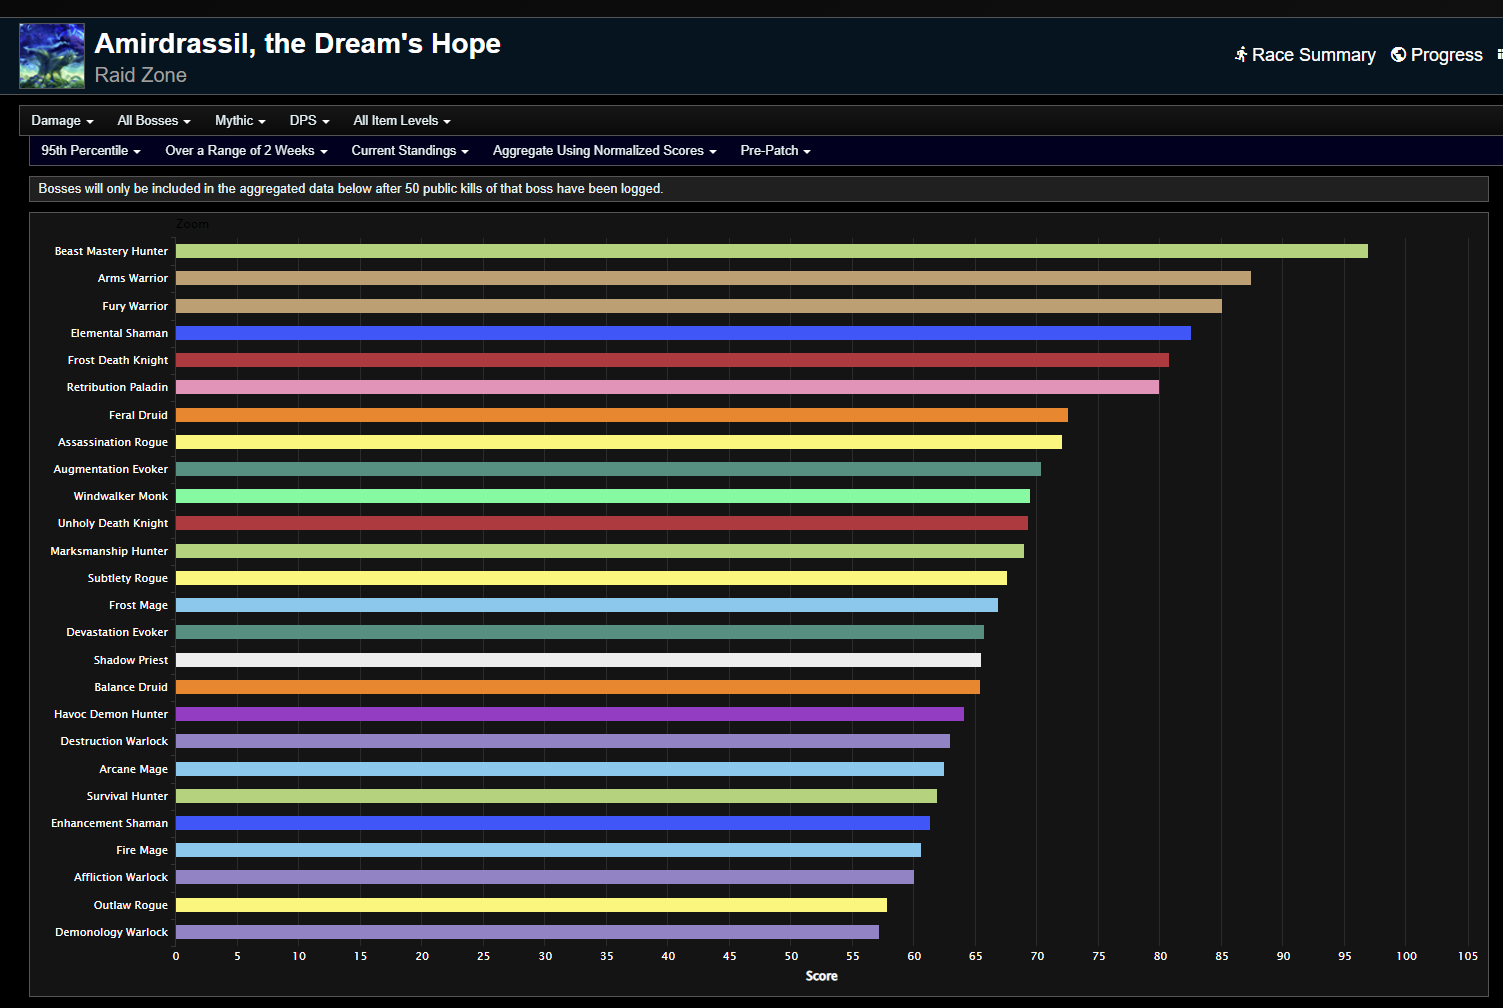Open the 95th Percentile dropdown
Viewport: 1503px width, 1008px height.
[90, 151]
